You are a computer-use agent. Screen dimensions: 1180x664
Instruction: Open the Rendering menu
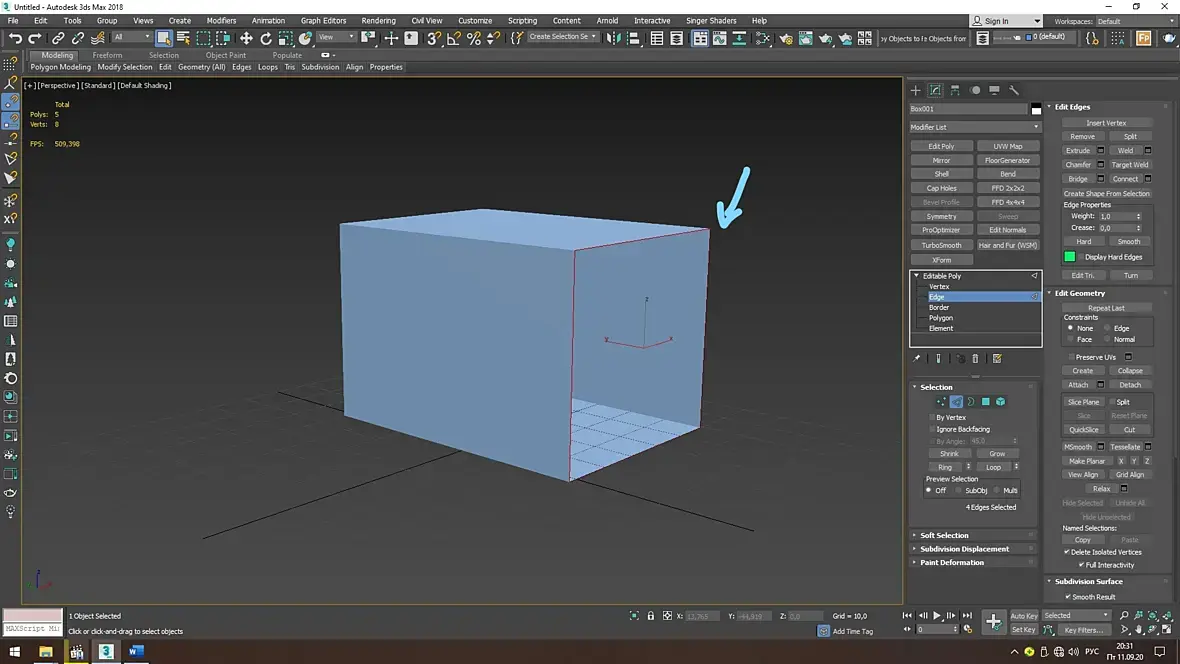(378, 20)
